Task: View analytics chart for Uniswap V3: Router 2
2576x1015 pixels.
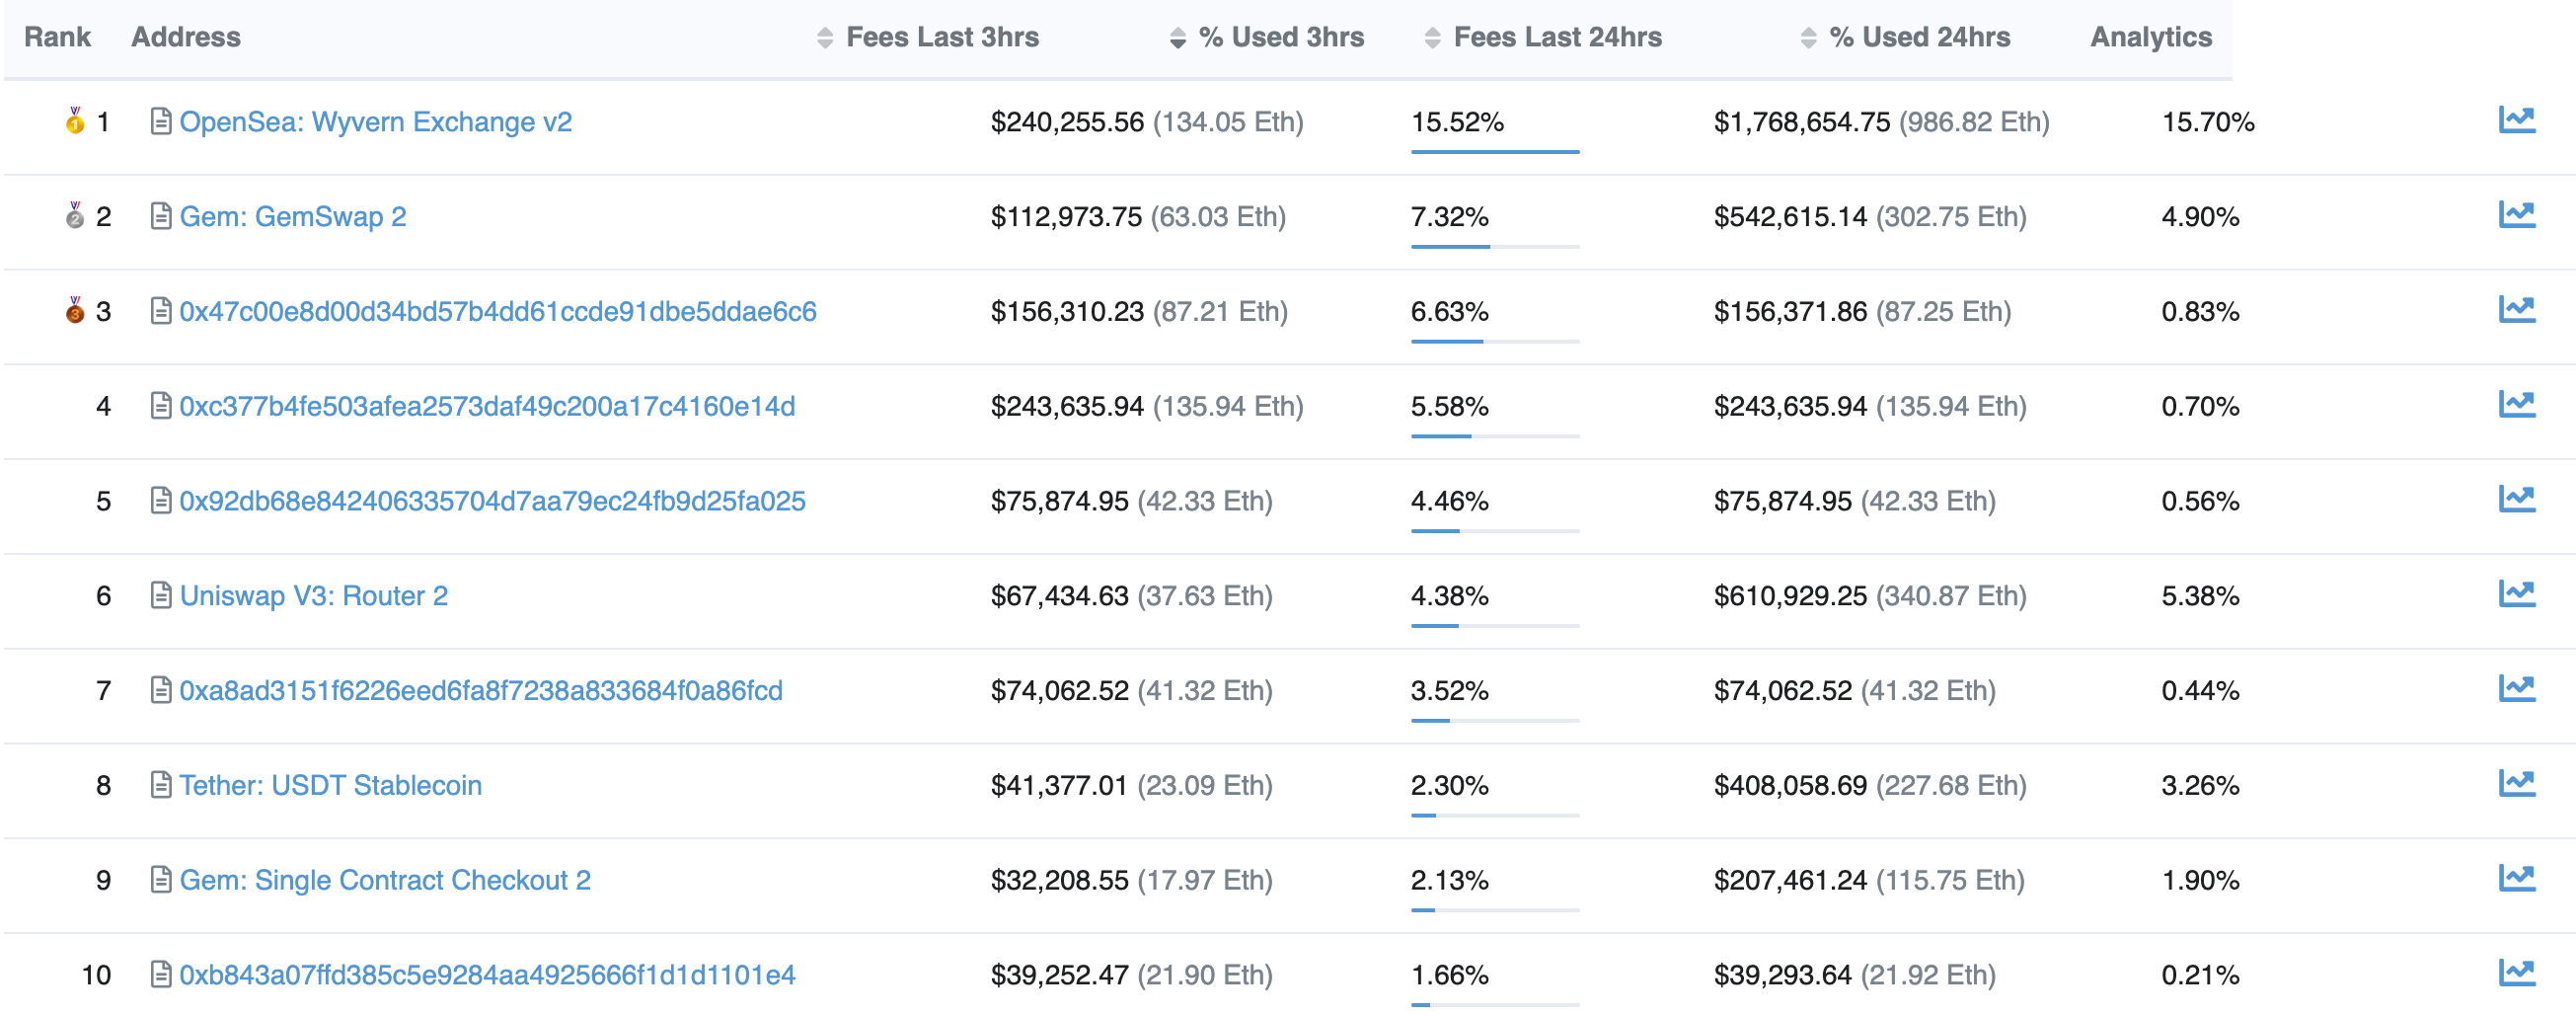Action: click(2516, 594)
